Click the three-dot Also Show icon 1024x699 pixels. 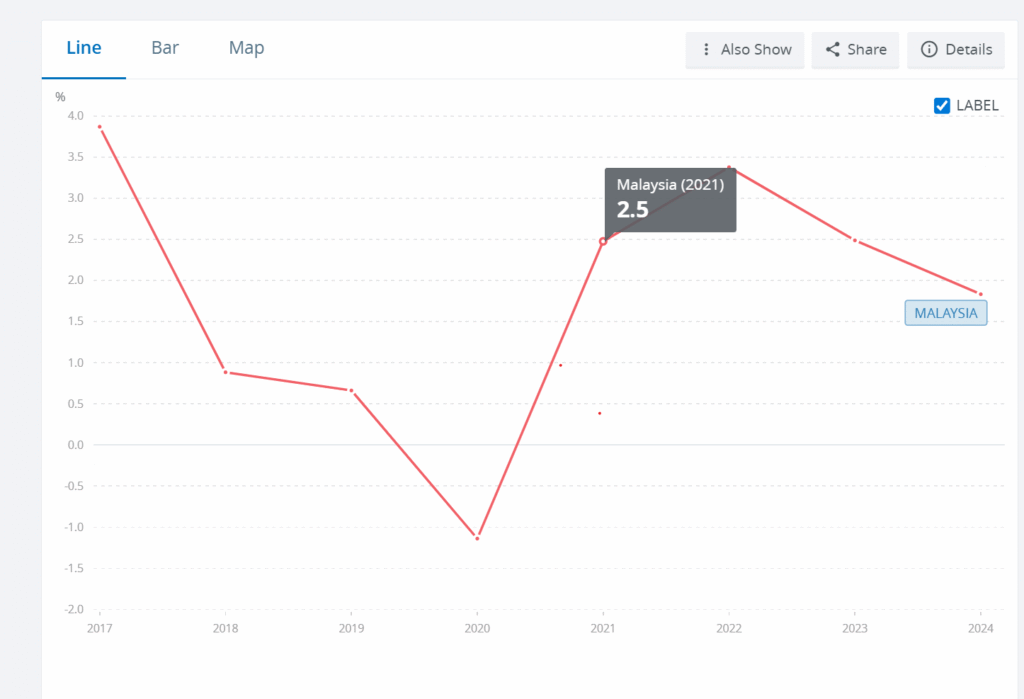(x=706, y=50)
